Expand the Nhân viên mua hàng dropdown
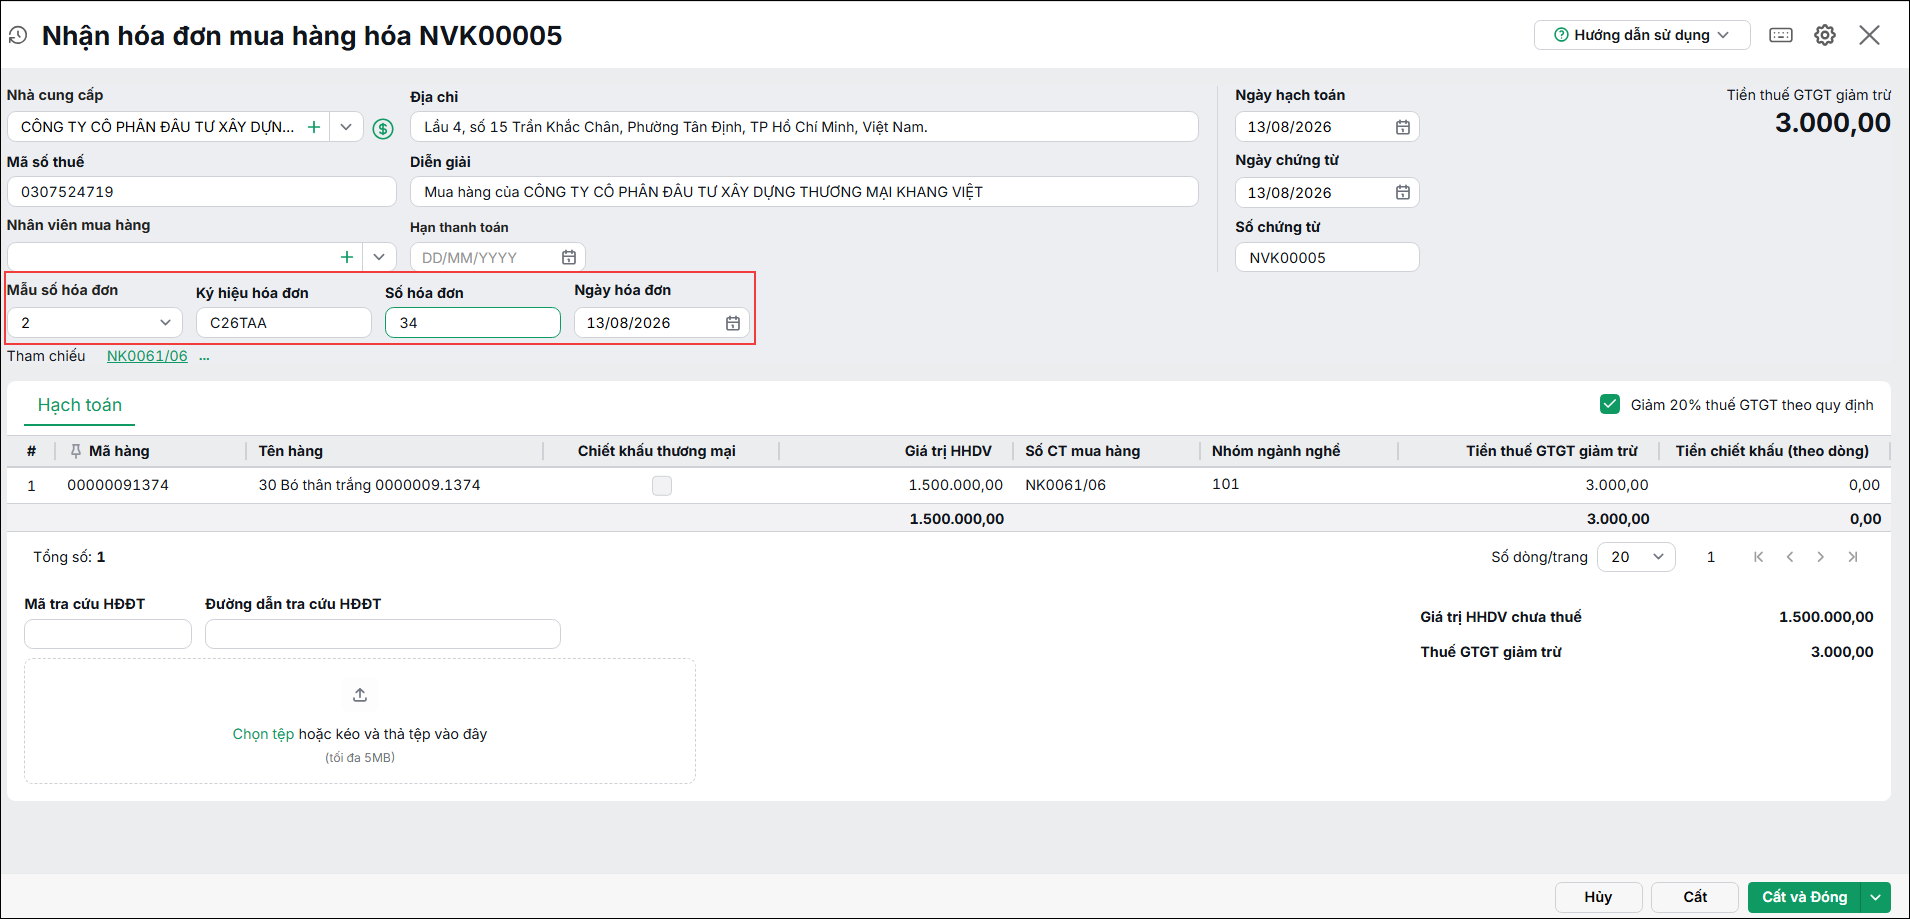Image resolution: width=1910 pixels, height=919 pixels. pos(379,257)
